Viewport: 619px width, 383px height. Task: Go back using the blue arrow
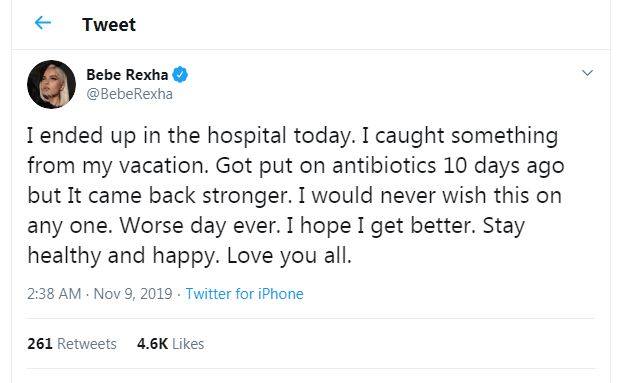point(43,23)
